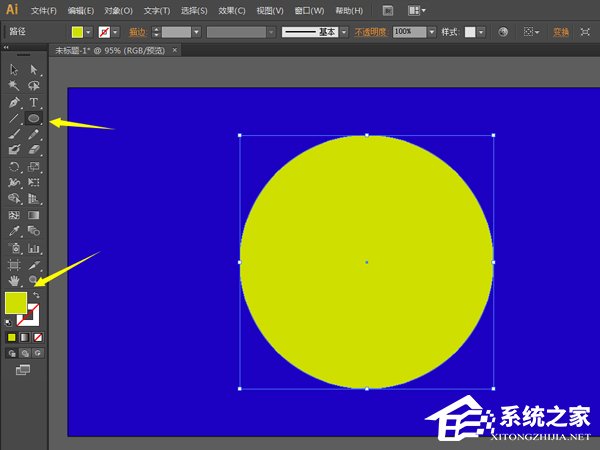Select the Hand tool
This screenshot has width=600, height=450.
click(x=14, y=281)
